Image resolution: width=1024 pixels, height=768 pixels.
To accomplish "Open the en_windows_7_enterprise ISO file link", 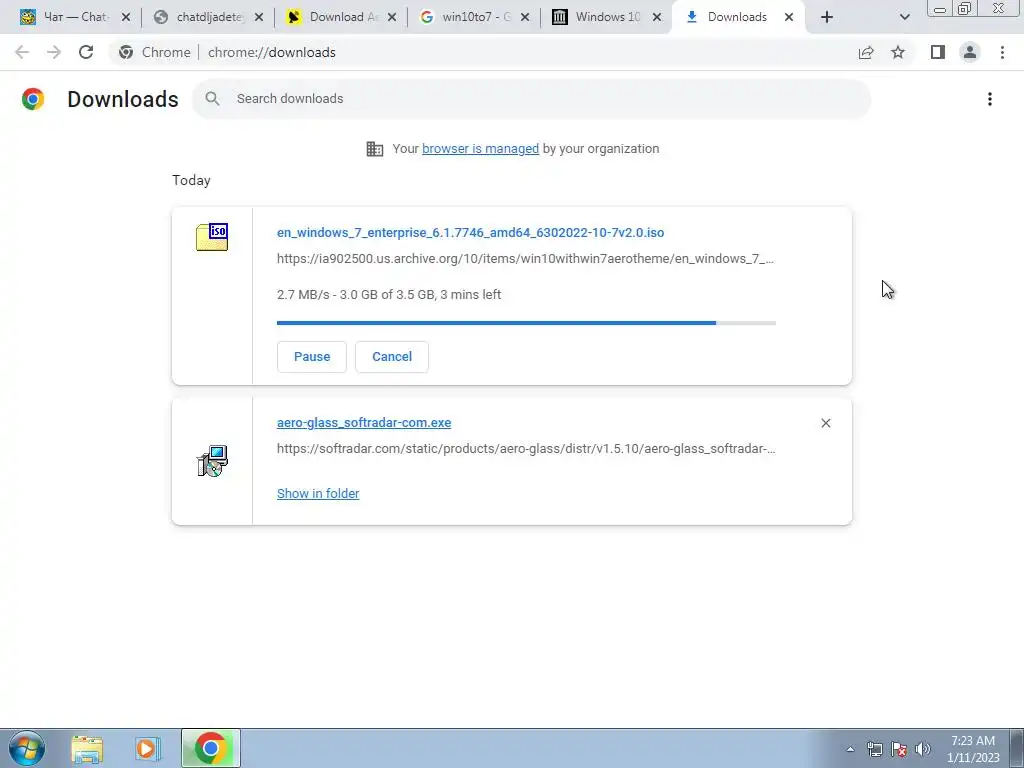I will pyautogui.click(x=470, y=232).
